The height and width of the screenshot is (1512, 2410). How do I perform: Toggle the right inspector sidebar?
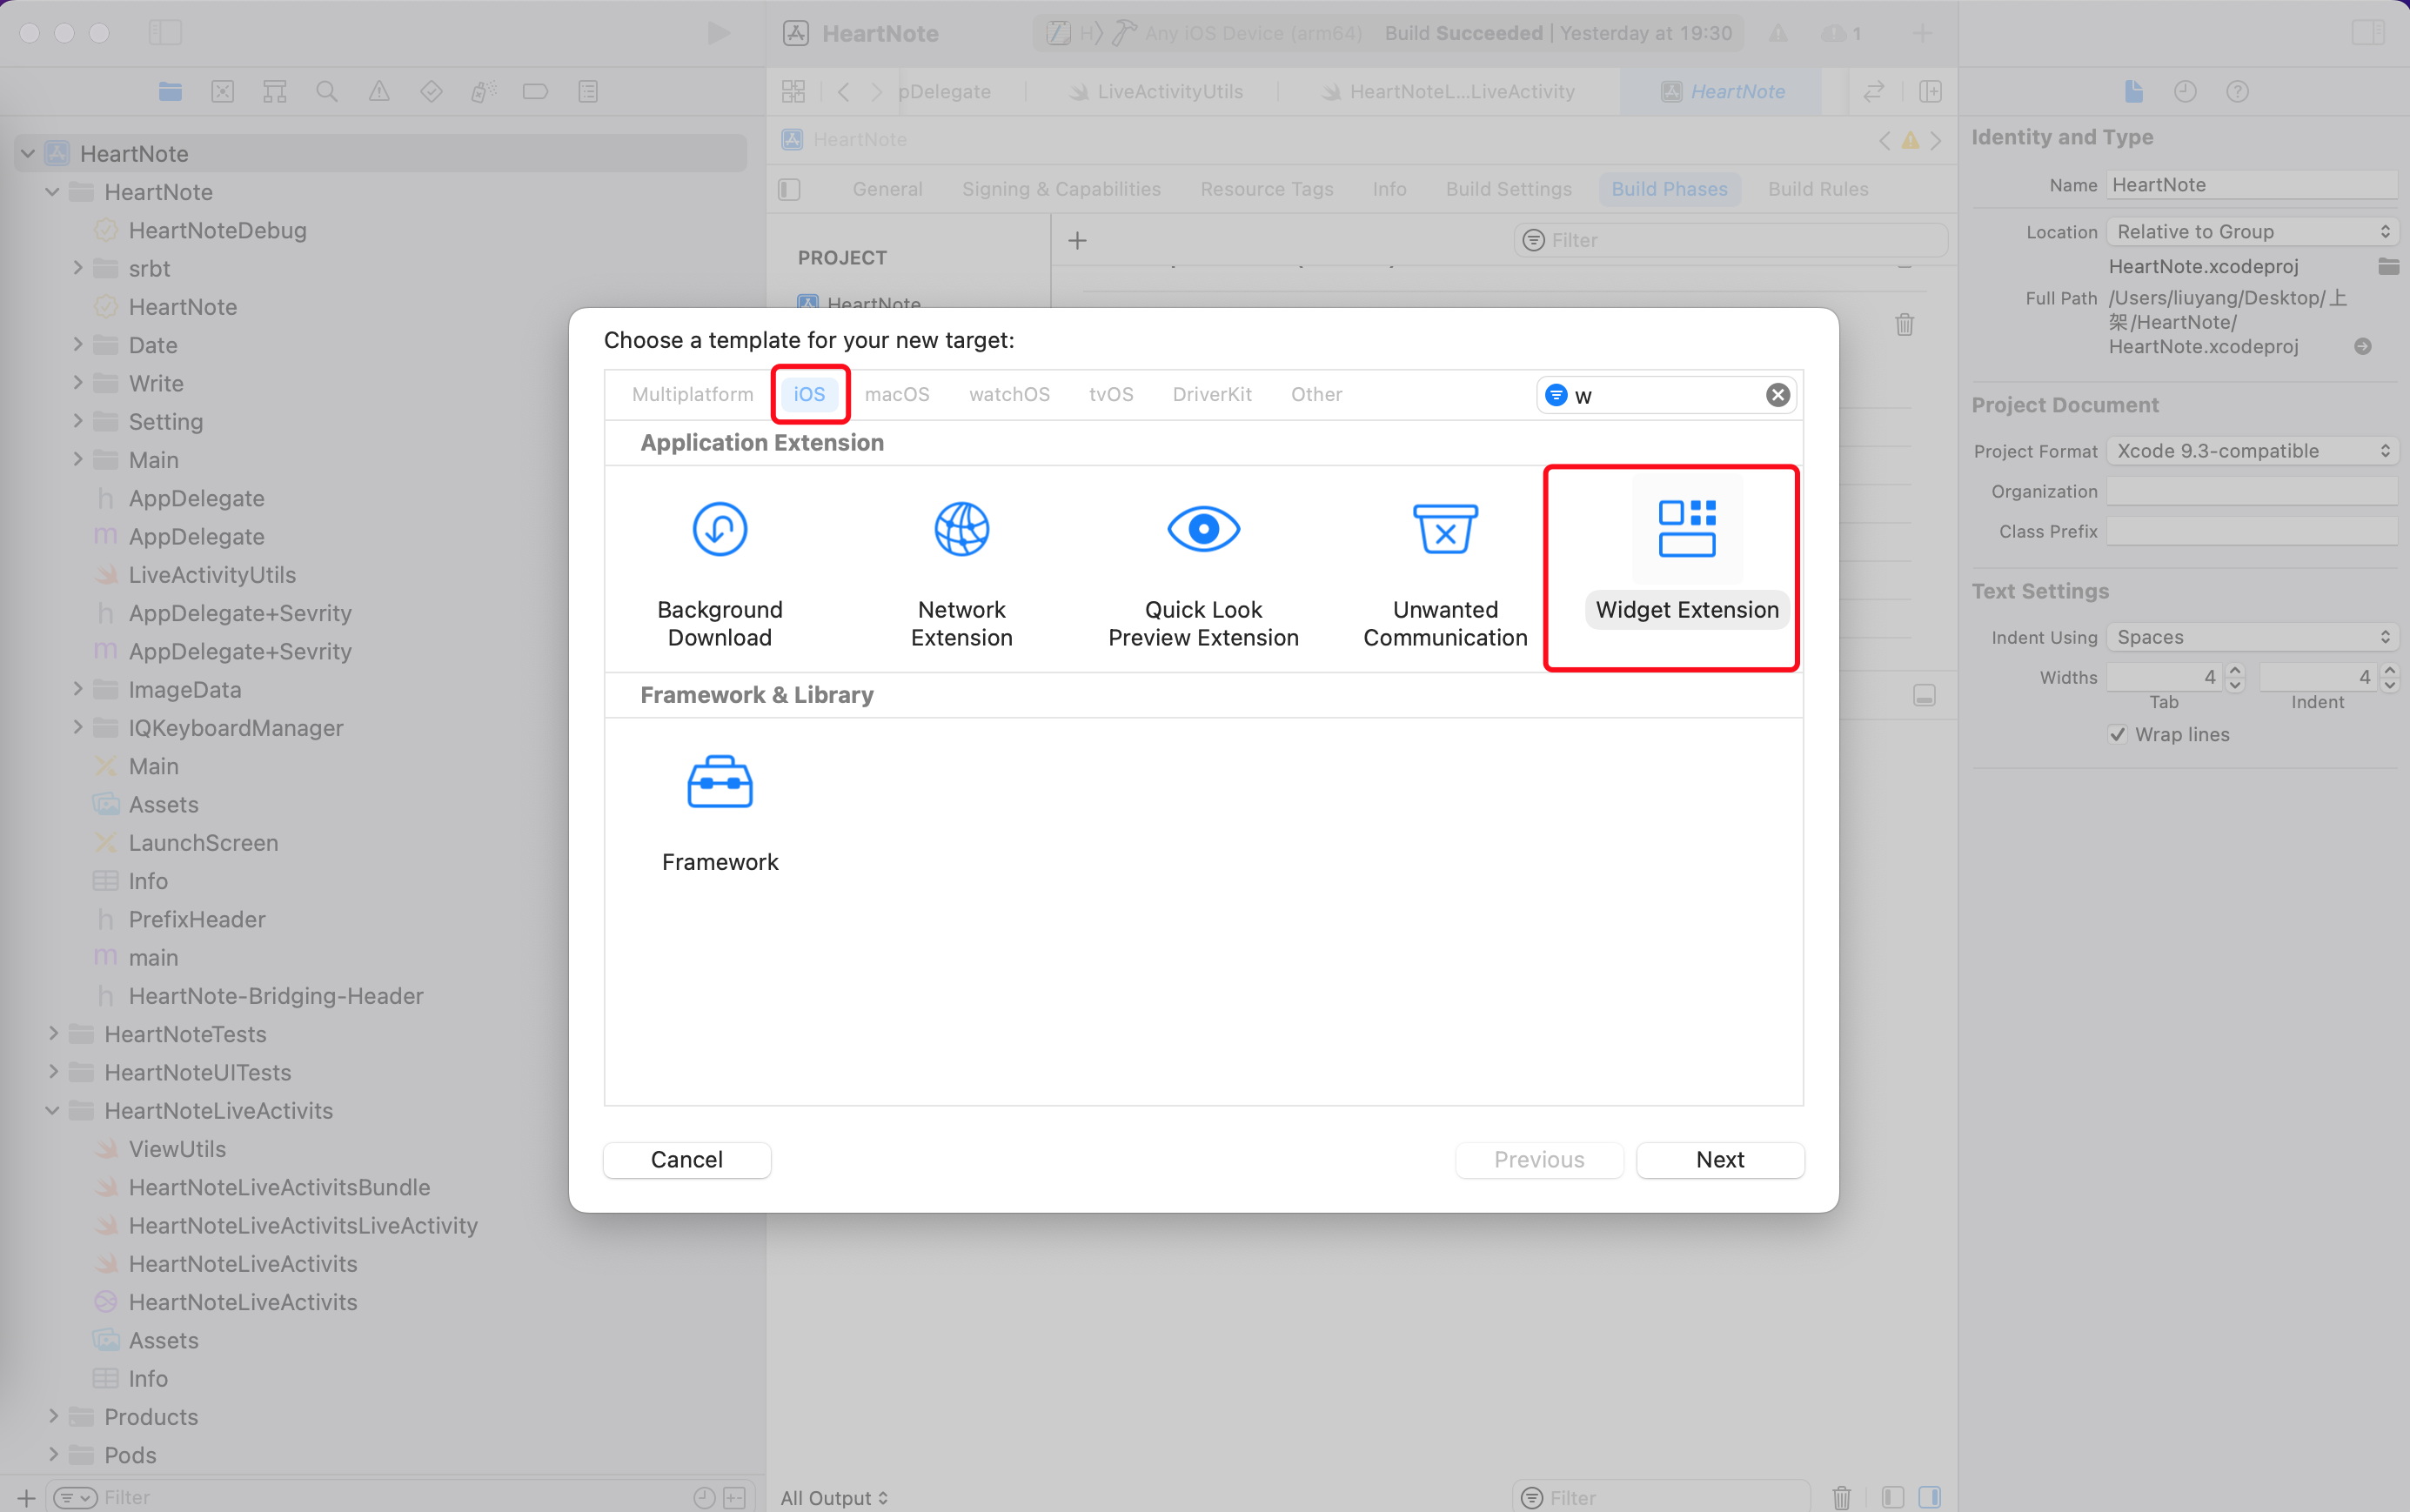pos(2368,33)
